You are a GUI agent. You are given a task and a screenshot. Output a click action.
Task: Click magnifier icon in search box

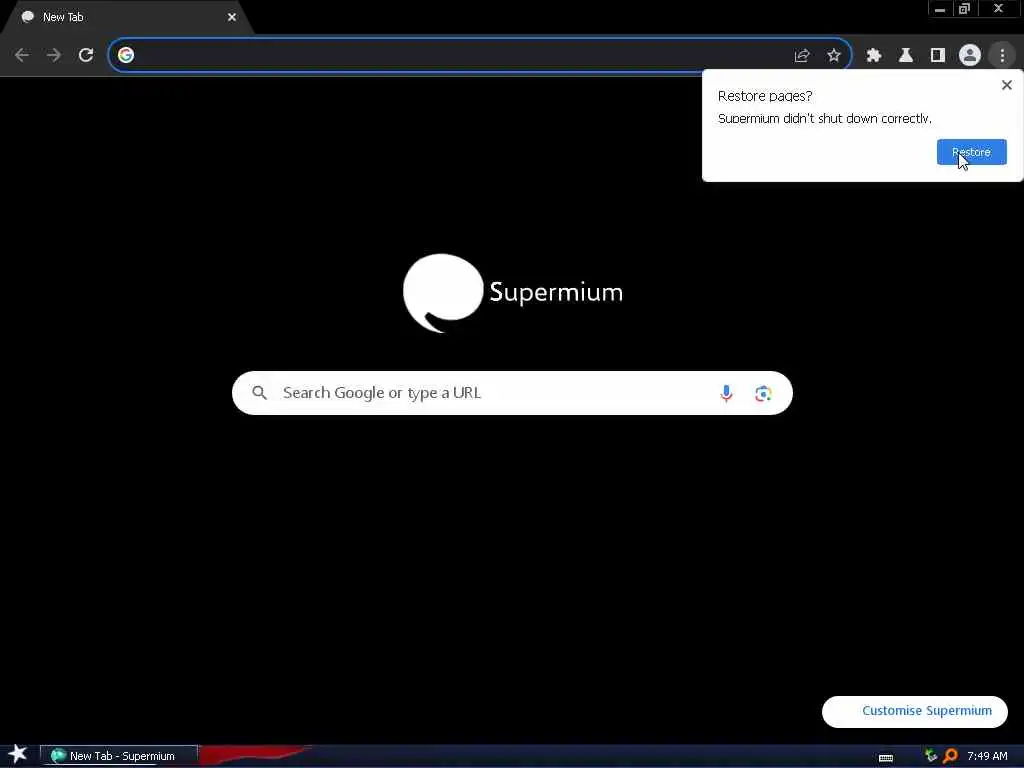259,392
